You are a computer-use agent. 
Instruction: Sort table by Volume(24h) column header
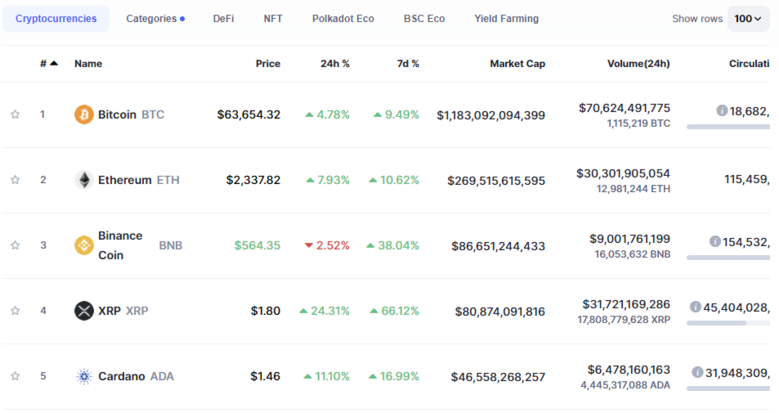638,64
